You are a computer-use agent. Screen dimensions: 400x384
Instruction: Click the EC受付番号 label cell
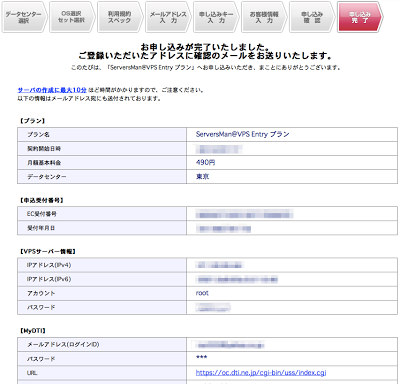102,214
